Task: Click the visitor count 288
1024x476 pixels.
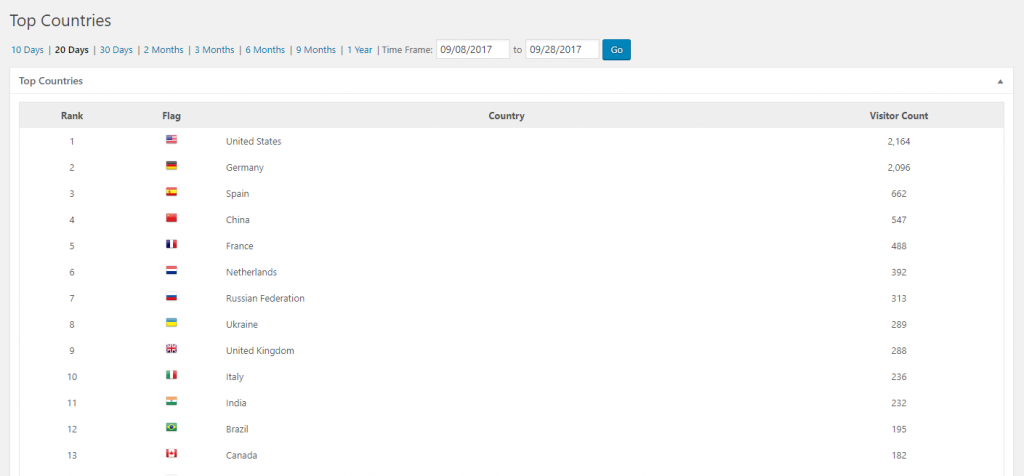Action: tap(899, 350)
